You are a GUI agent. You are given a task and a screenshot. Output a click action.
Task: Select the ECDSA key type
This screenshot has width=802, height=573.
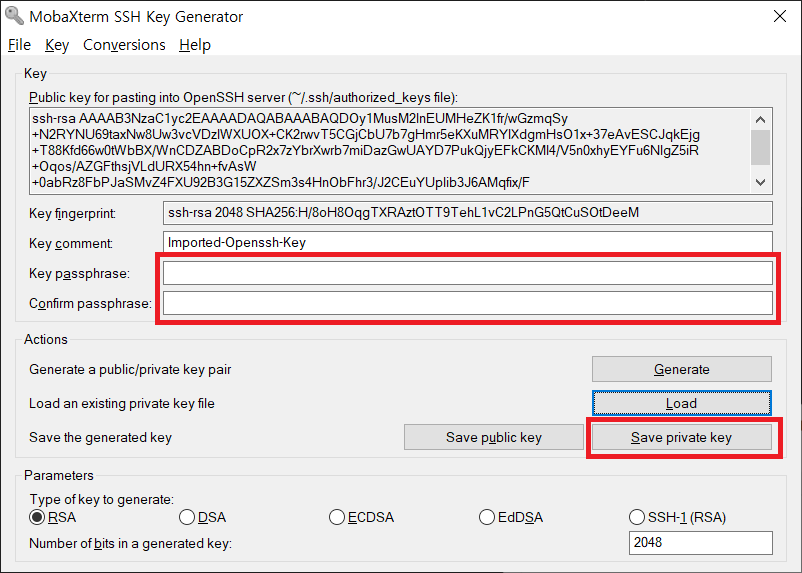point(362,517)
